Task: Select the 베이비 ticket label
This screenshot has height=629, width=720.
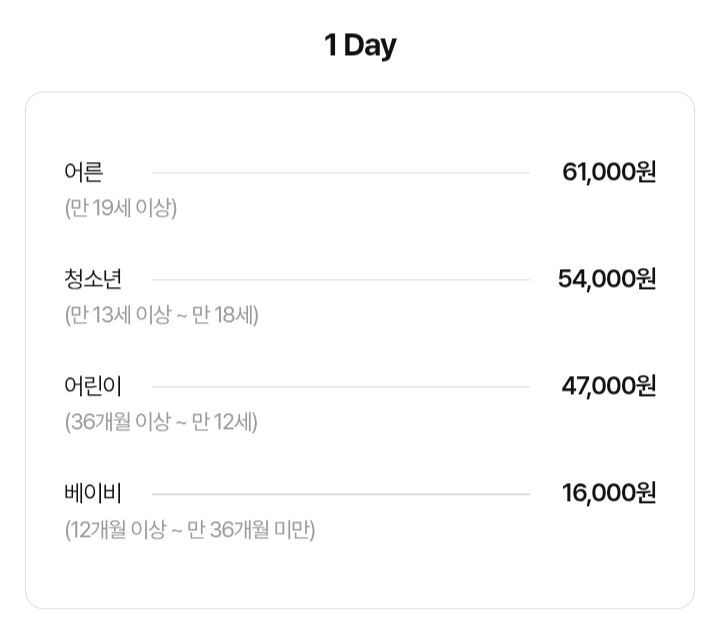Action: pos(93,493)
